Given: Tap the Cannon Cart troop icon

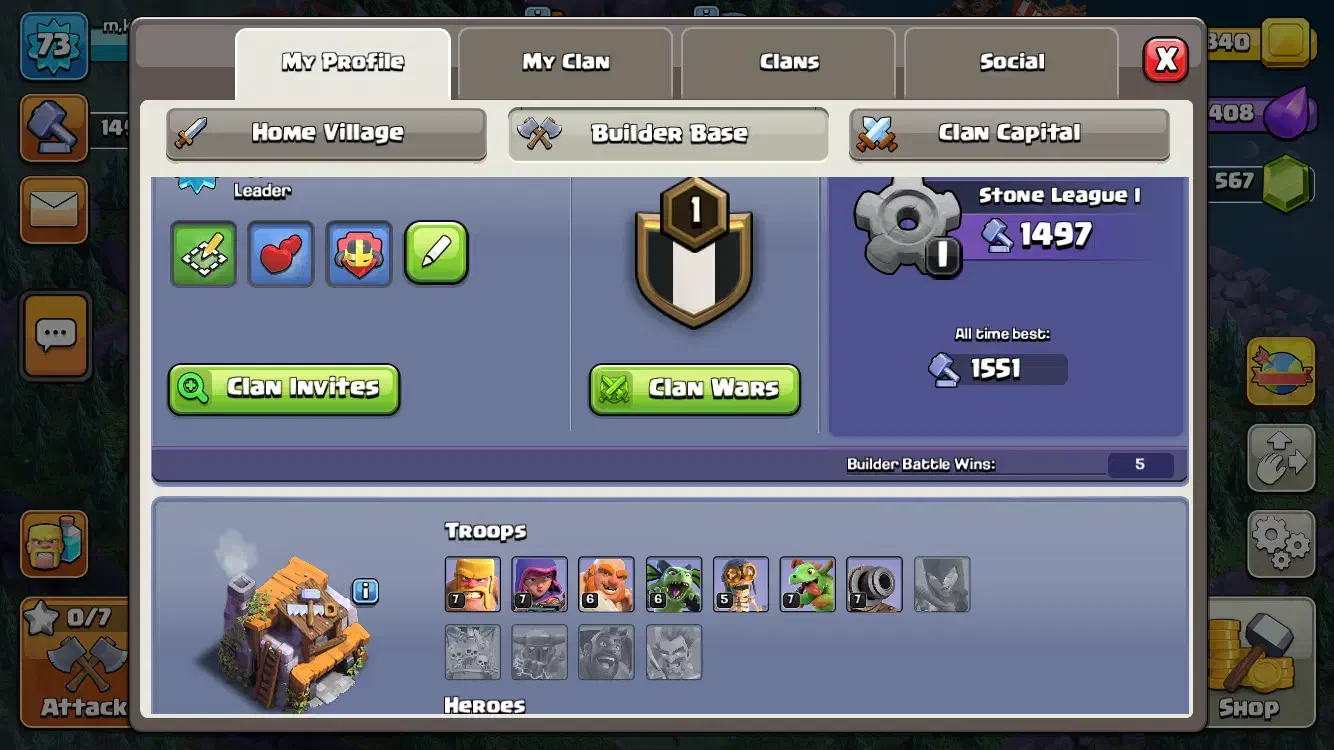Looking at the screenshot, I should pyautogui.click(x=874, y=584).
